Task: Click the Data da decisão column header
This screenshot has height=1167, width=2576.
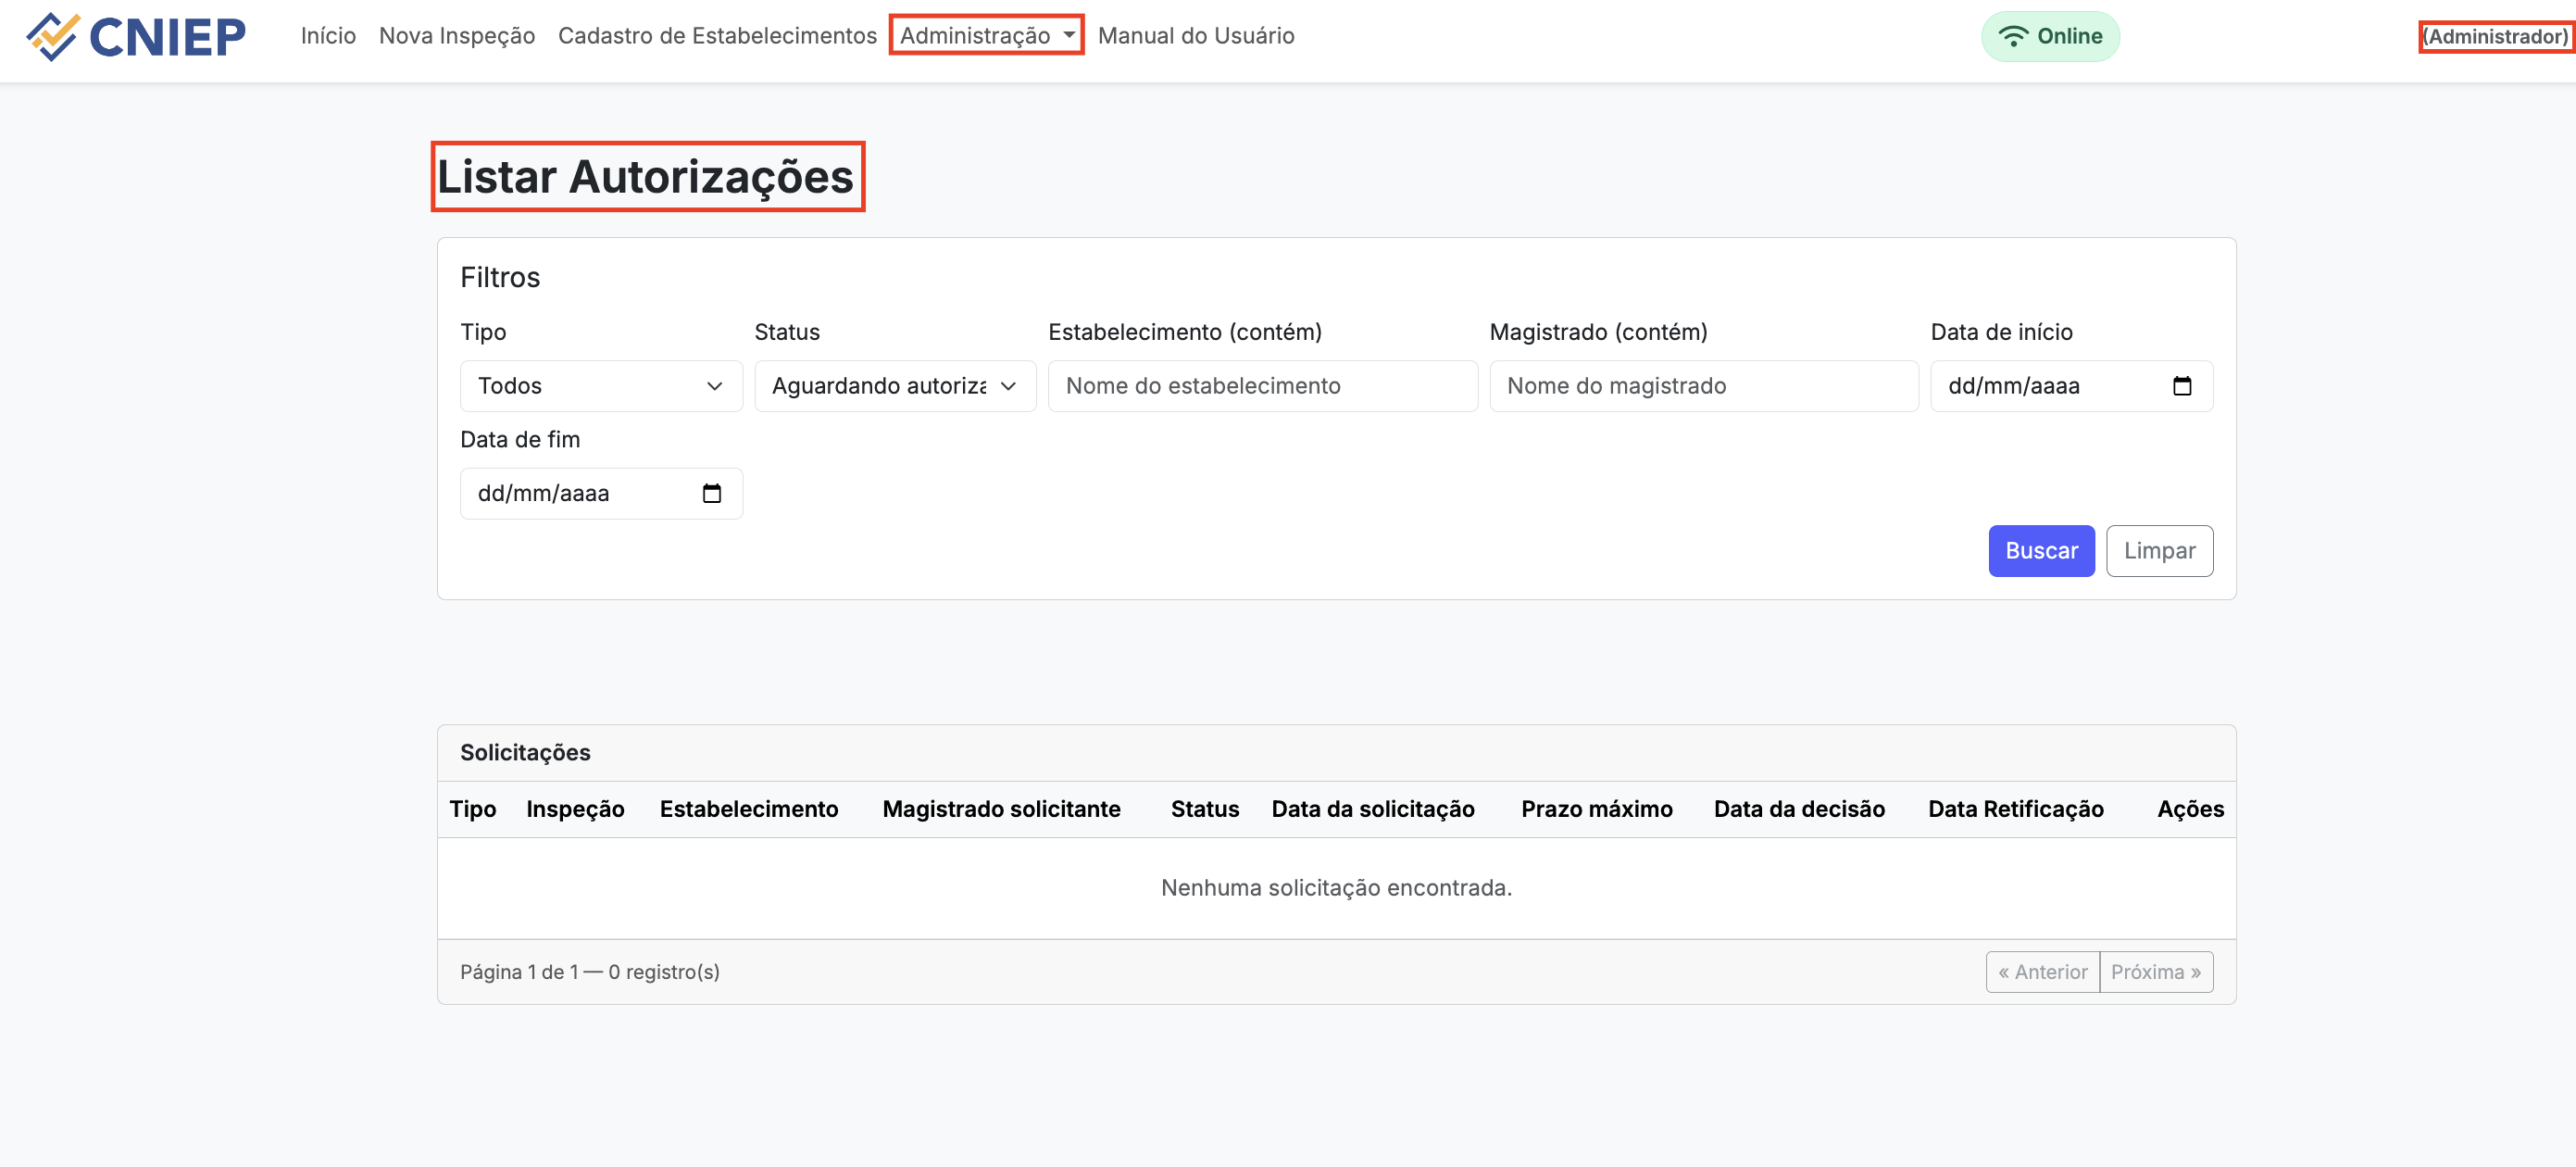Action: [x=1798, y=809]
